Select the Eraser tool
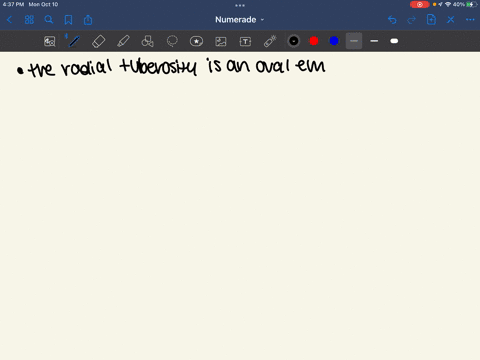The width and height of the screenshot is (480, 360). click(x=98, y=41)
